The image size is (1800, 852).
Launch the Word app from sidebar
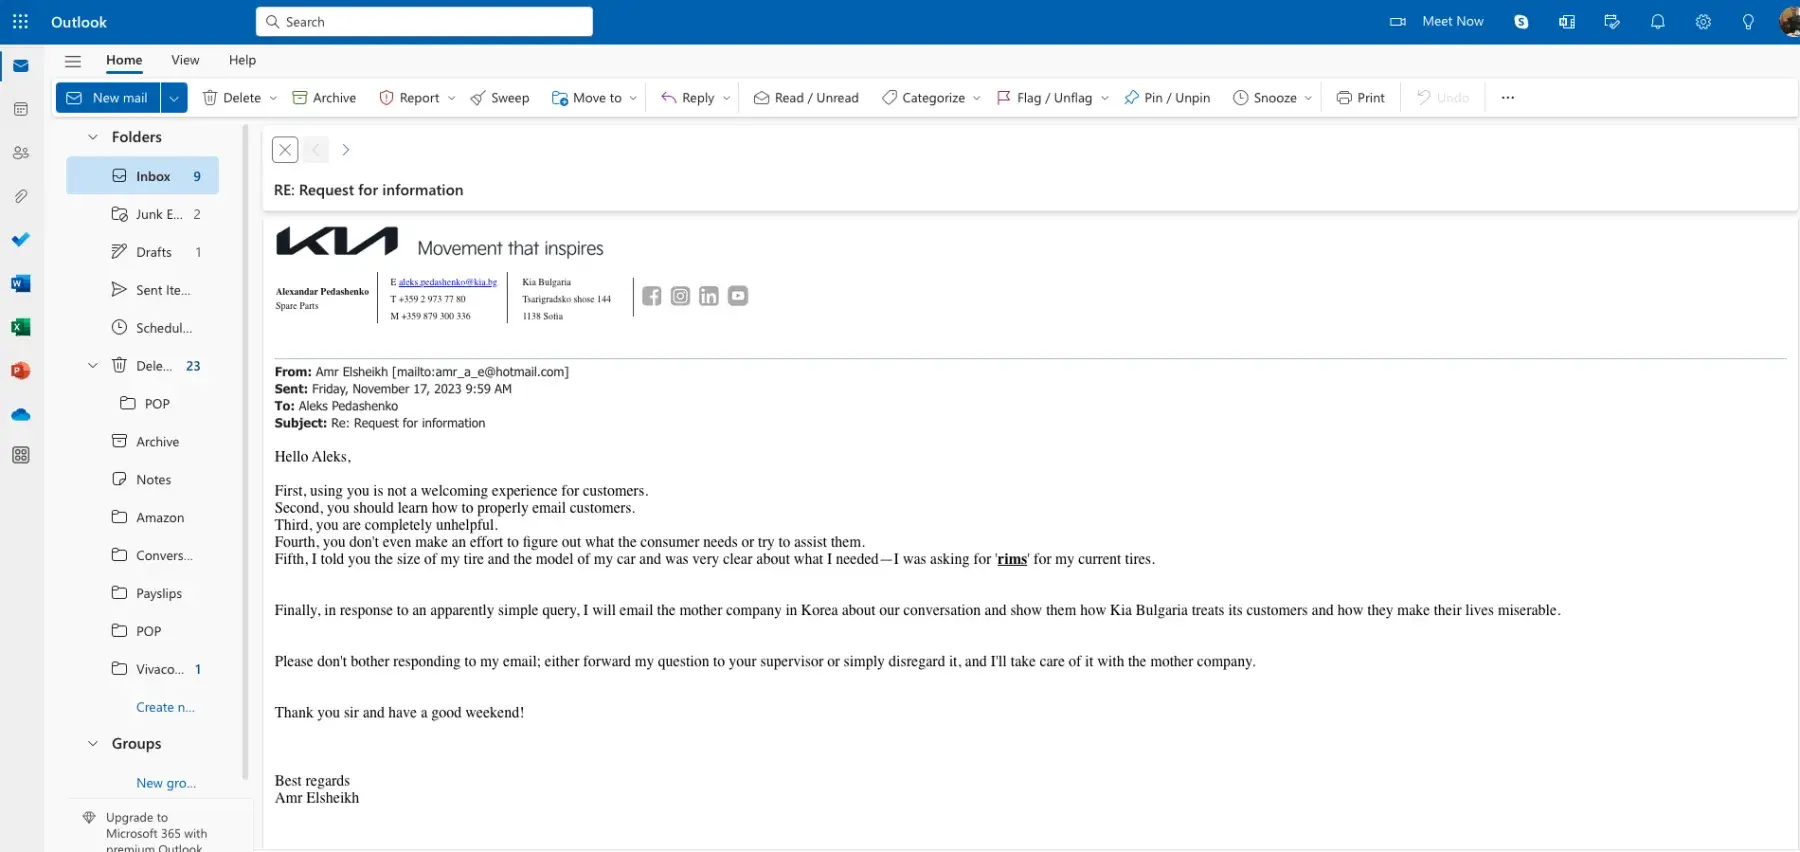(x=21, y=284)
